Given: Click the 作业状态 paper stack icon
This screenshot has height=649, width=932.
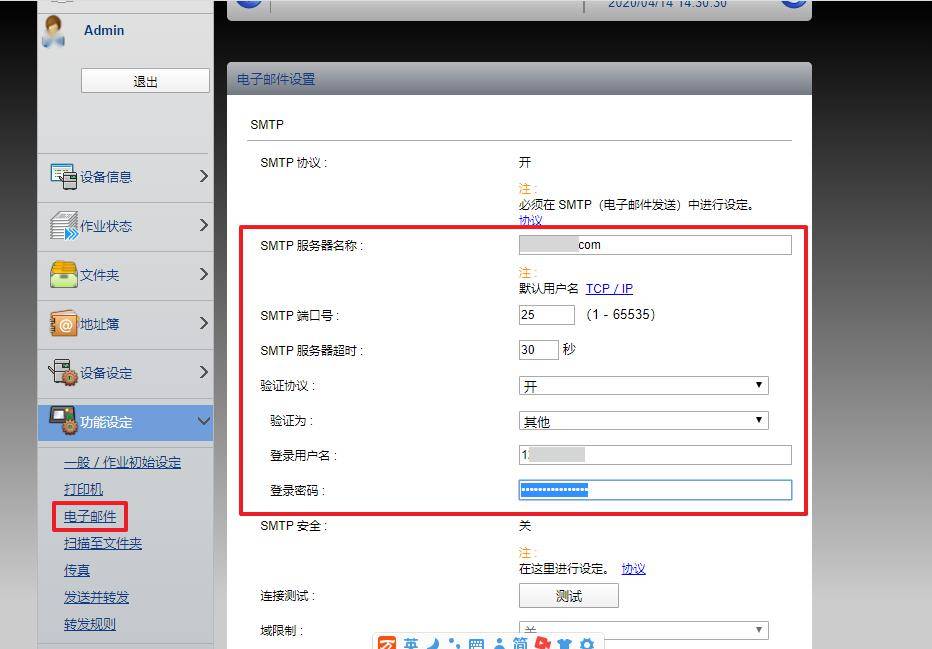Looking at the screenshot, I should pyautogui.click(x=63, y=225).
